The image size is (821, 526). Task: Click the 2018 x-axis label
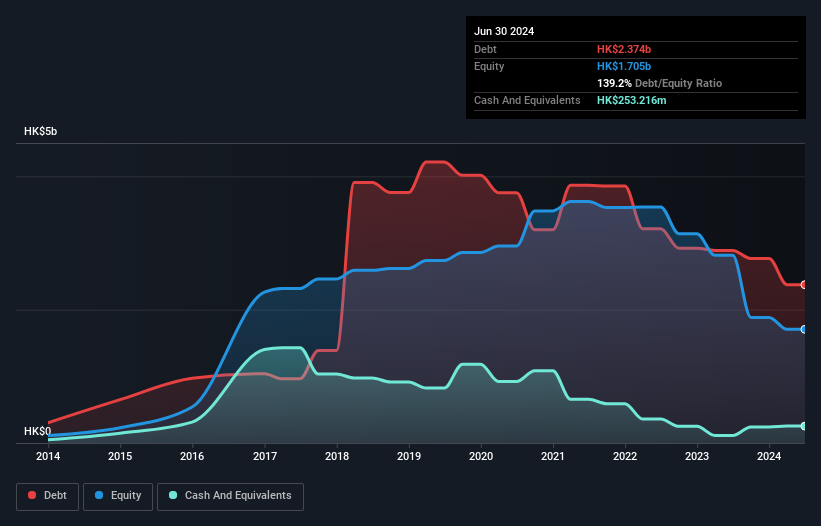(337, 456)
